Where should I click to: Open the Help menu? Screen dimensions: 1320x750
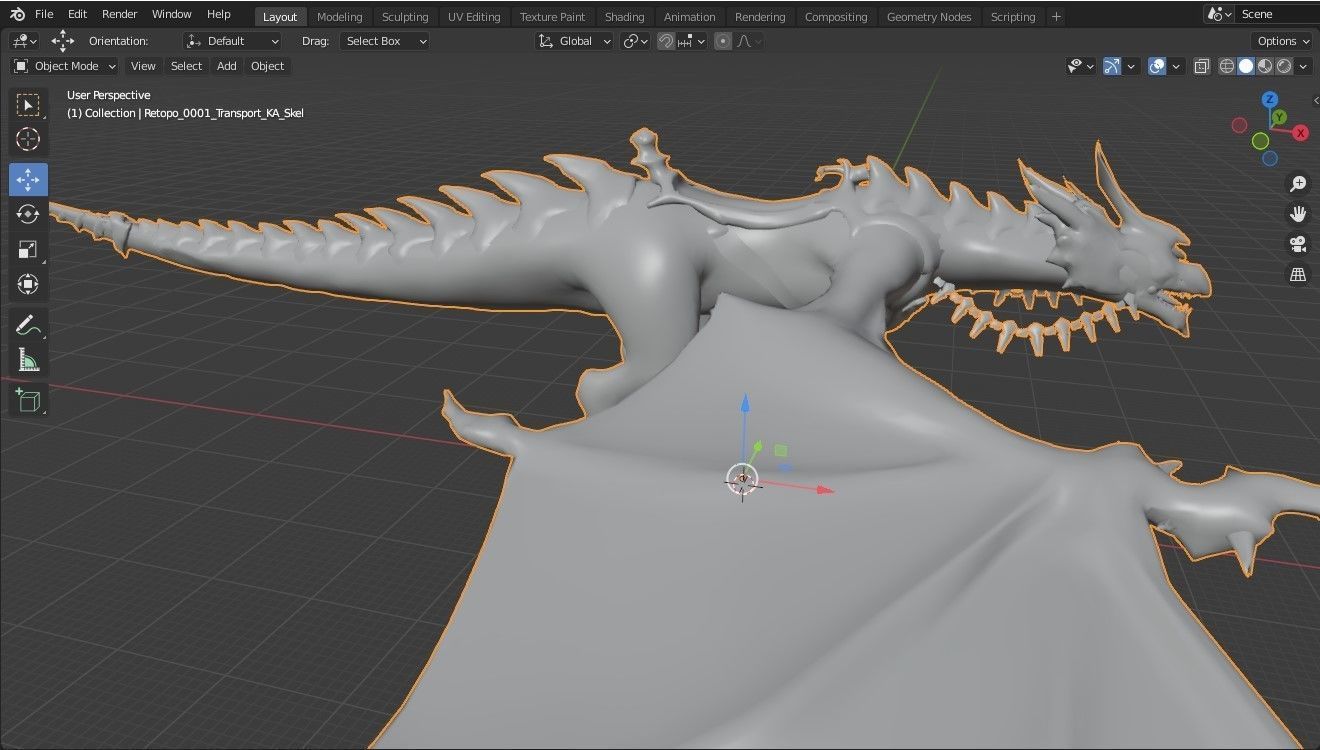(218, 14)
